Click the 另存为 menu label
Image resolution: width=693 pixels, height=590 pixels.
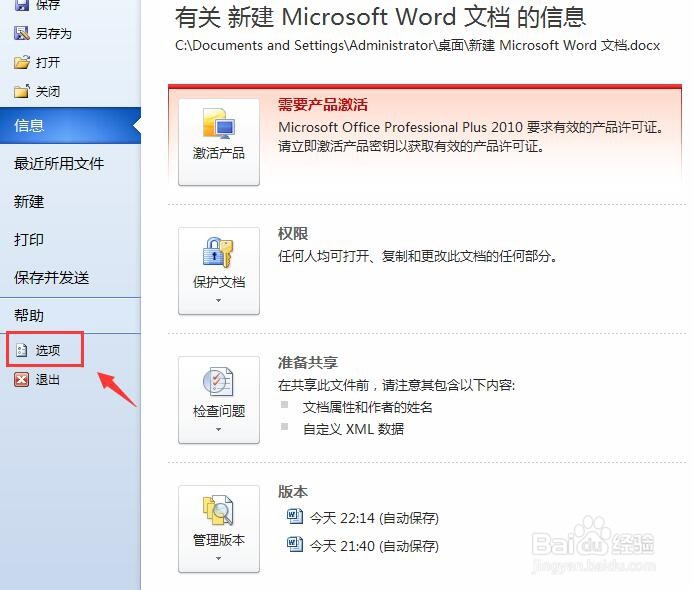point(53,34)
